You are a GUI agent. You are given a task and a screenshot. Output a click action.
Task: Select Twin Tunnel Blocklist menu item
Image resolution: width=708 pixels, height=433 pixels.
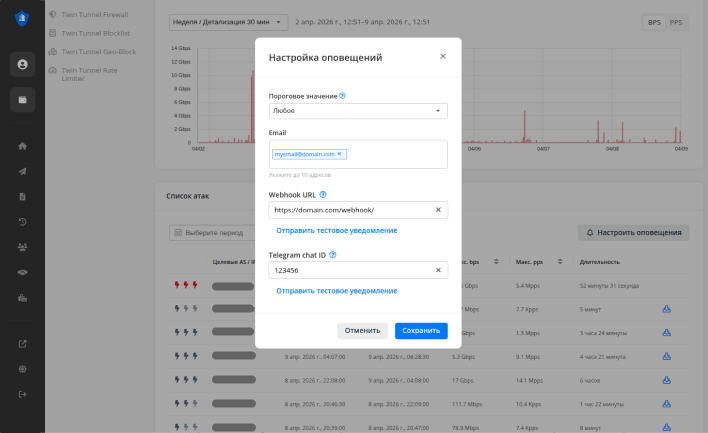[x=95, y=32]
